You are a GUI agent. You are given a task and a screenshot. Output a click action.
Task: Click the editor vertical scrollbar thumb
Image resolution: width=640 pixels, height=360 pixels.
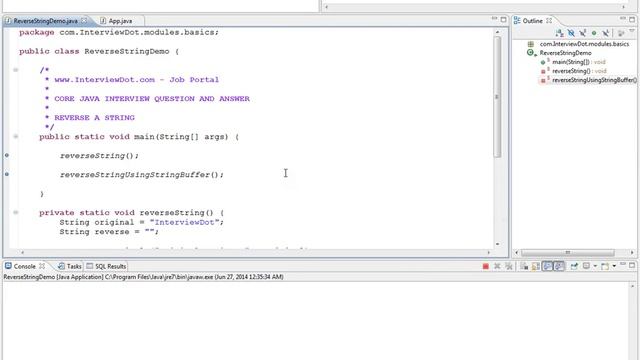(497, 97)
